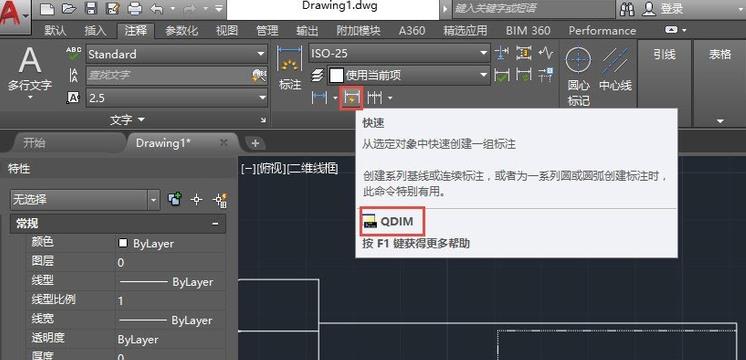Close the Drawing1* file tab
The image size is (746, 360).
(223, 142)
